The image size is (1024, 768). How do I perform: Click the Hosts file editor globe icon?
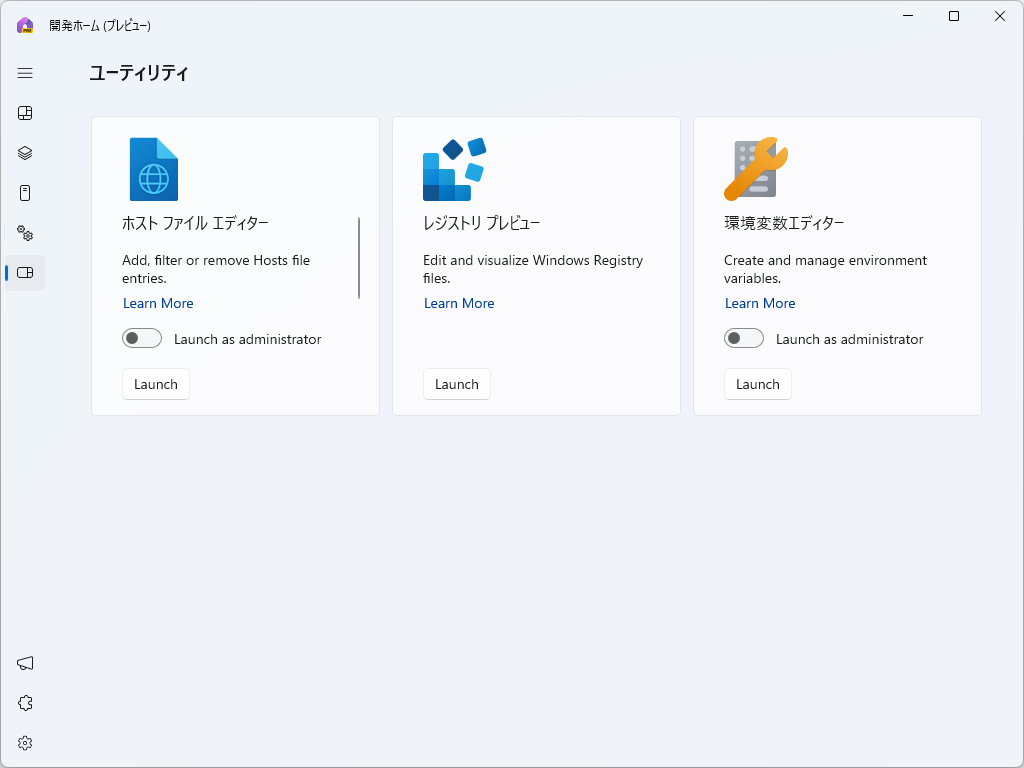[153, 169]
